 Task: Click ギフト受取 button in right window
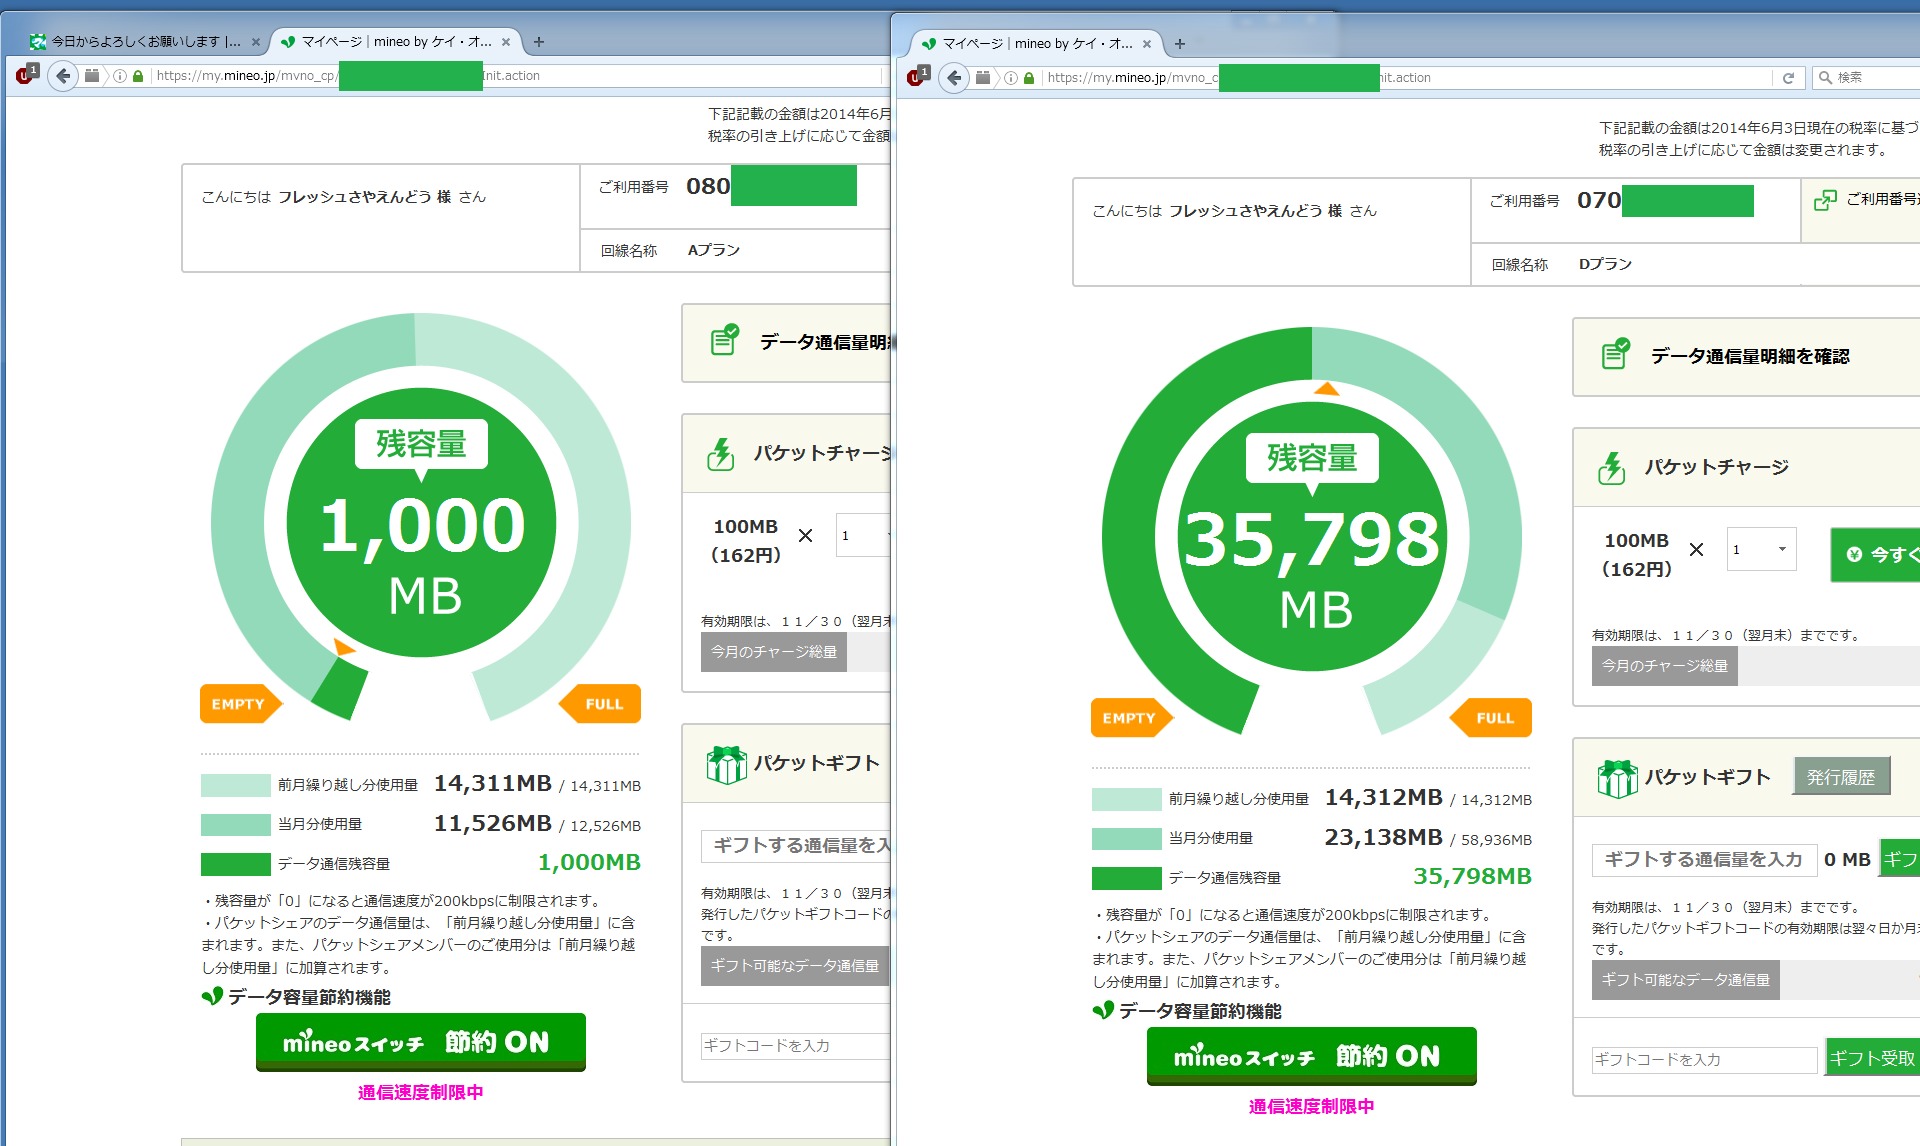pyautogui.click(x=1871, y=1058)
